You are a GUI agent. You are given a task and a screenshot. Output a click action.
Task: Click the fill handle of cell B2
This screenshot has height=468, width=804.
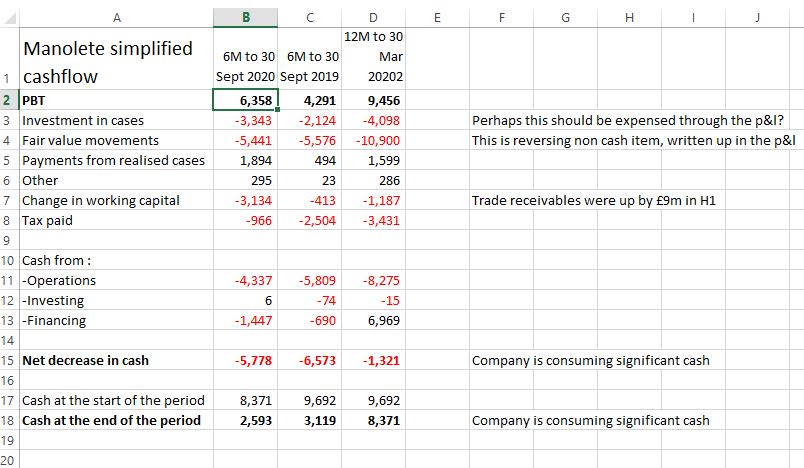tap(277, 109)
